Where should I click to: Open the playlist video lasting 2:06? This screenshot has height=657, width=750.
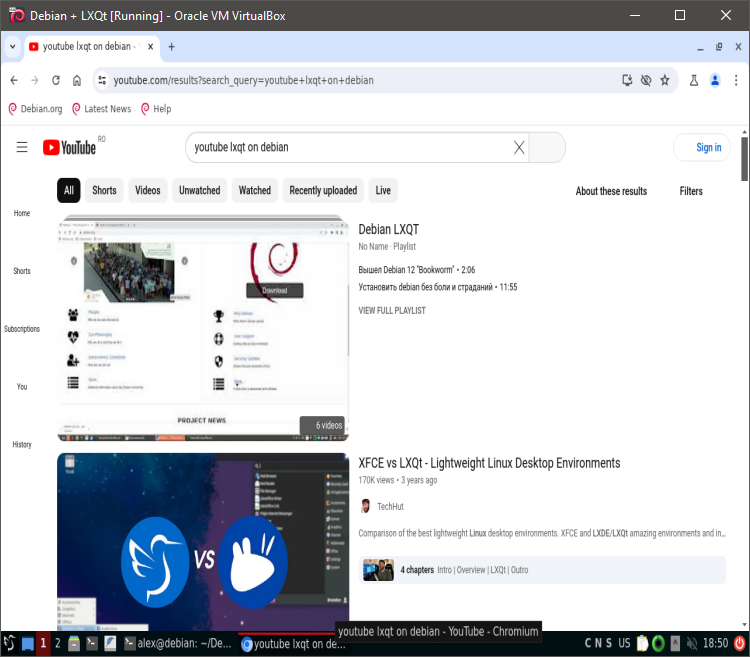click(x=417, y=270)
